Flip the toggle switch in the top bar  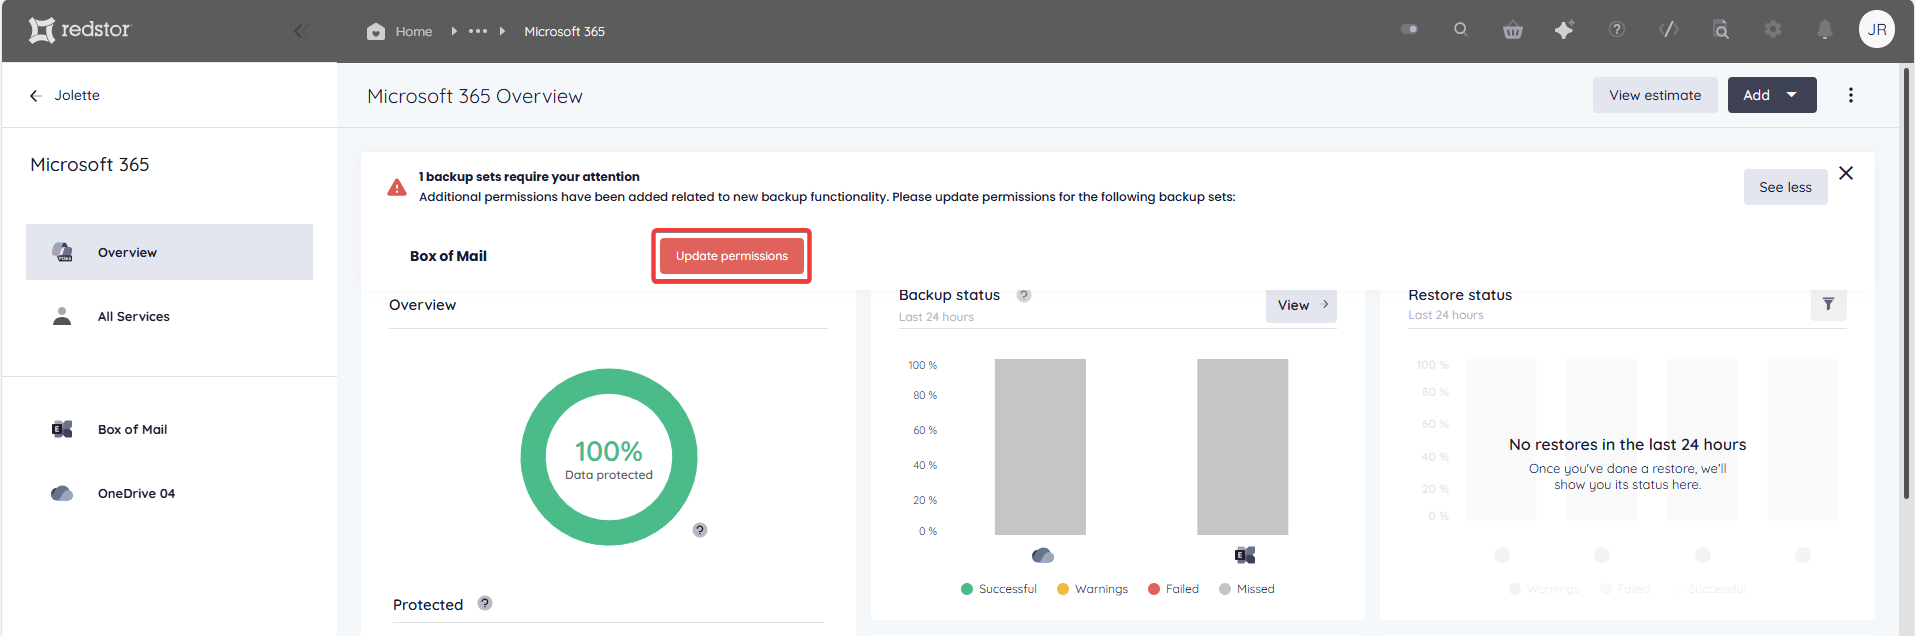[x=1409, y=29]
